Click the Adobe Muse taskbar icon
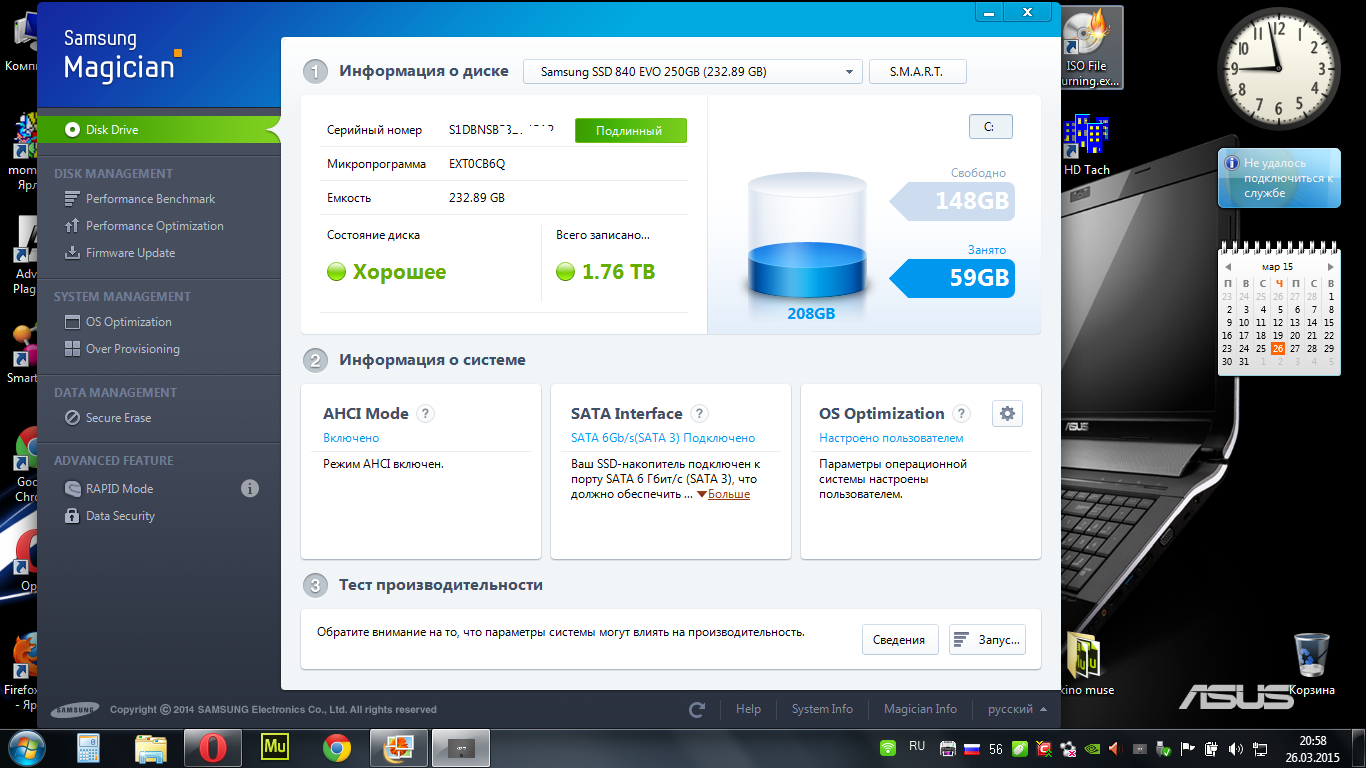This screenshot has width=1366, height=768. coord(274,747)
